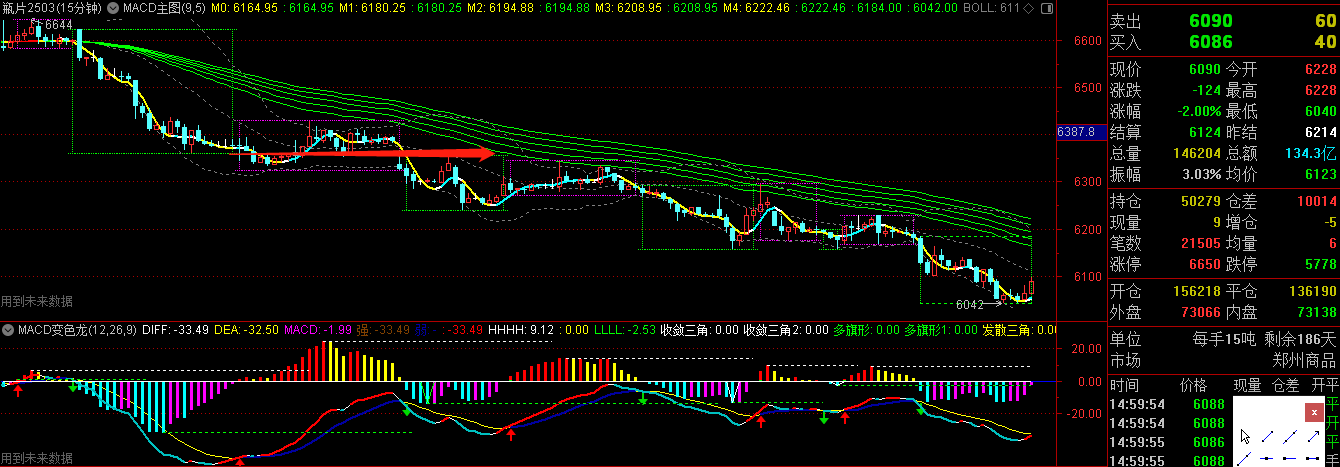Click the 今开 value 6228

pyautogui.click(x=1320, y=69)
